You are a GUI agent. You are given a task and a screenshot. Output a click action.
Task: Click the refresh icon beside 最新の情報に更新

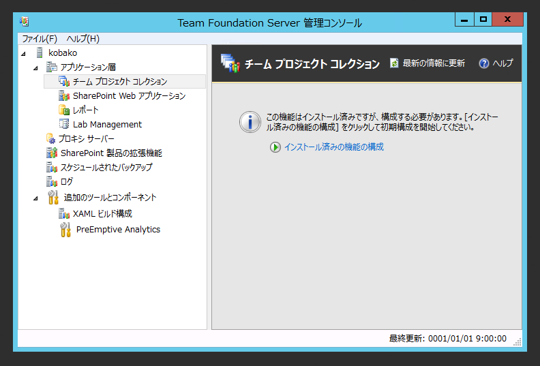(x=394, y=63)
